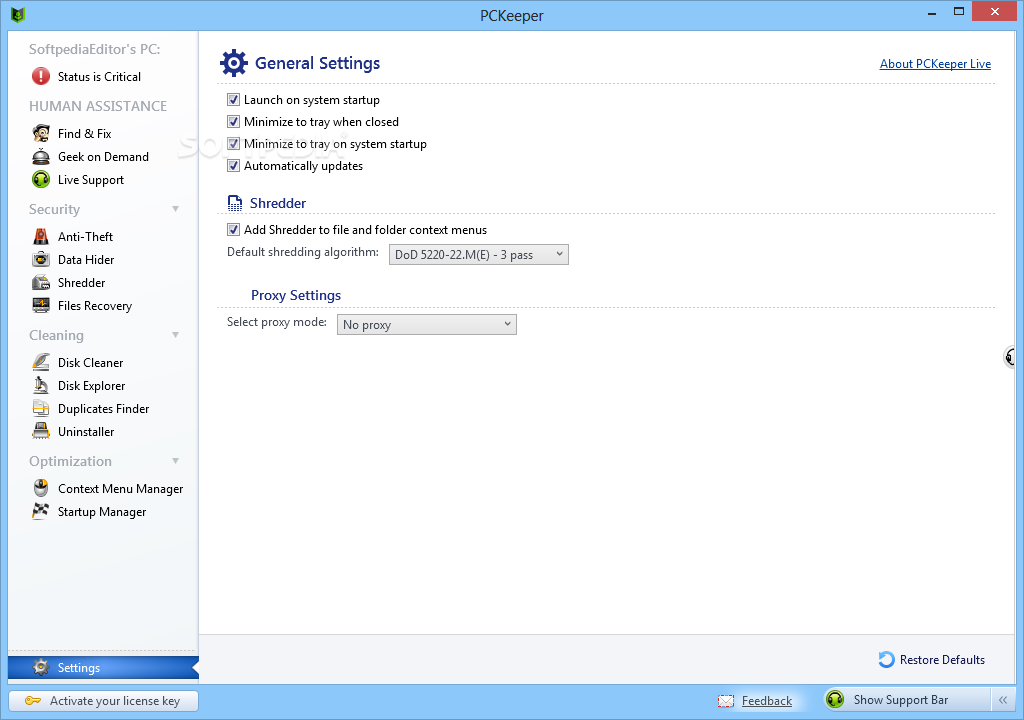This screenshot has width=1024, height=720.
Task: Click the Shredder section header icon
Action: pos(234,203)
